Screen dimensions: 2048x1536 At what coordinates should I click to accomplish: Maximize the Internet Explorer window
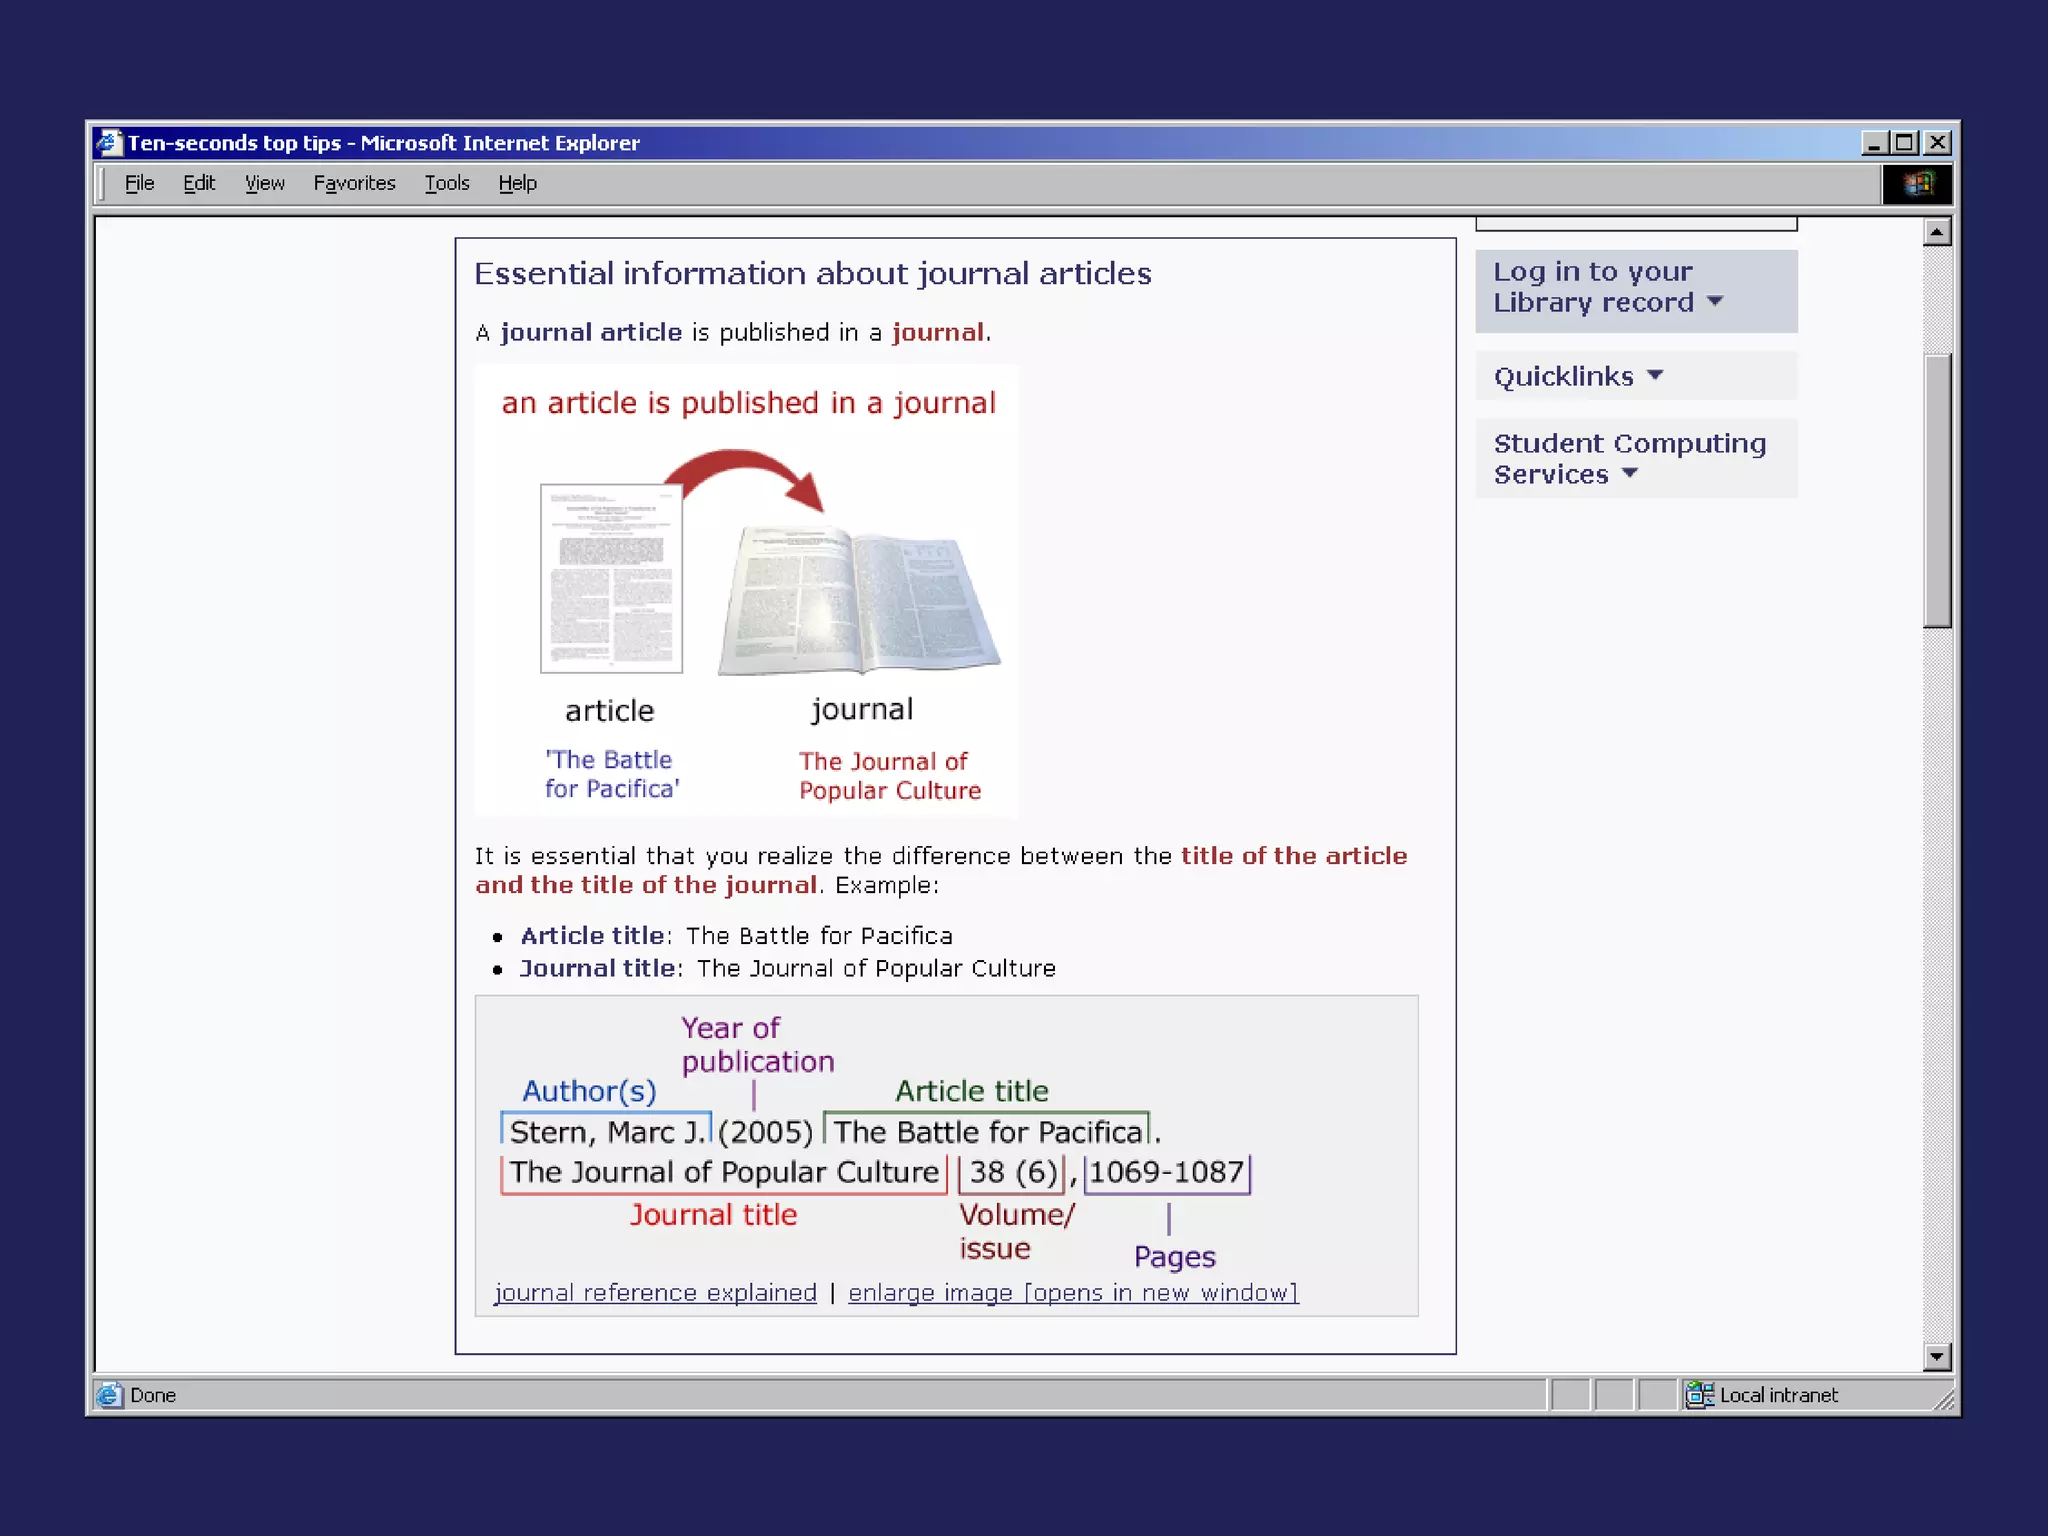click(1905, 143)
